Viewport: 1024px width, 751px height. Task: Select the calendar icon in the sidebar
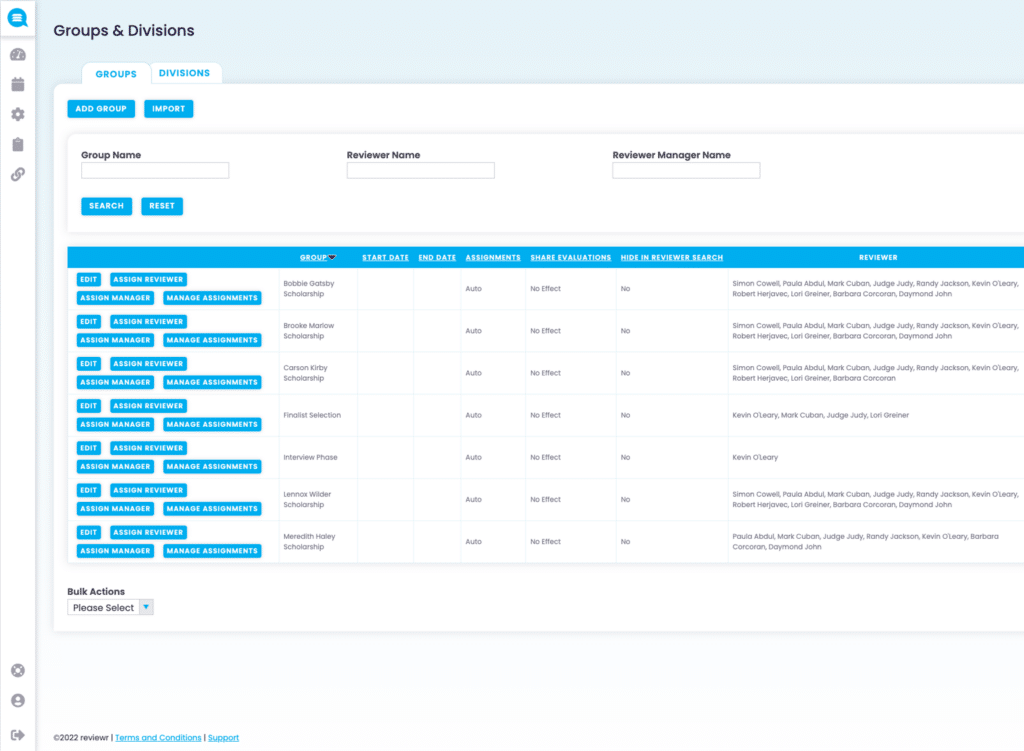pyautogui.click(x=17, y=84)
